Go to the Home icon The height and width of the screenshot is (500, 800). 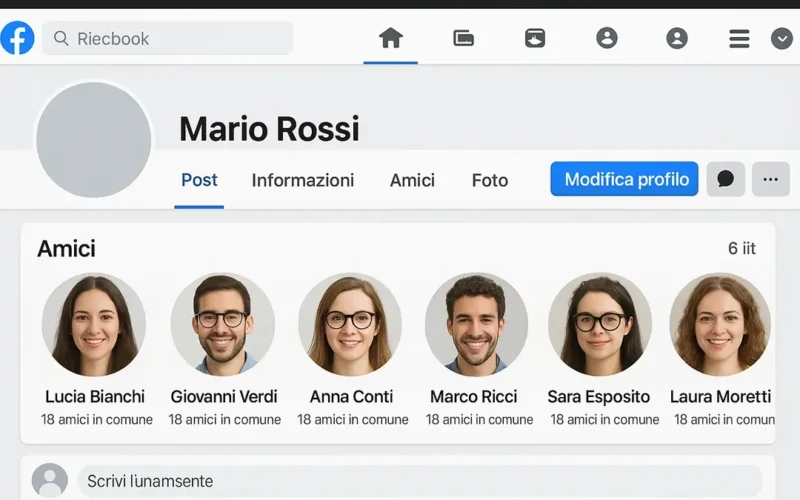[x=391, y=38]
